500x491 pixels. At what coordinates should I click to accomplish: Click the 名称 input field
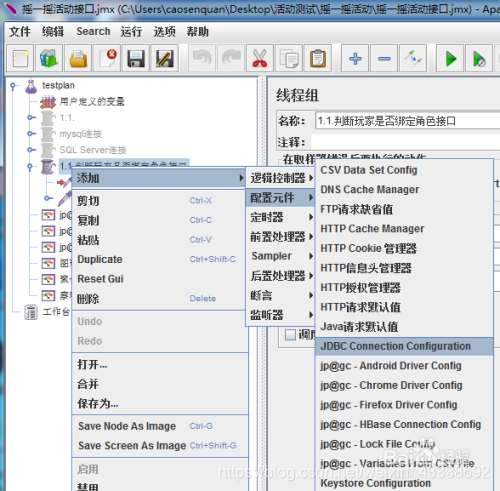pos(407,121)
